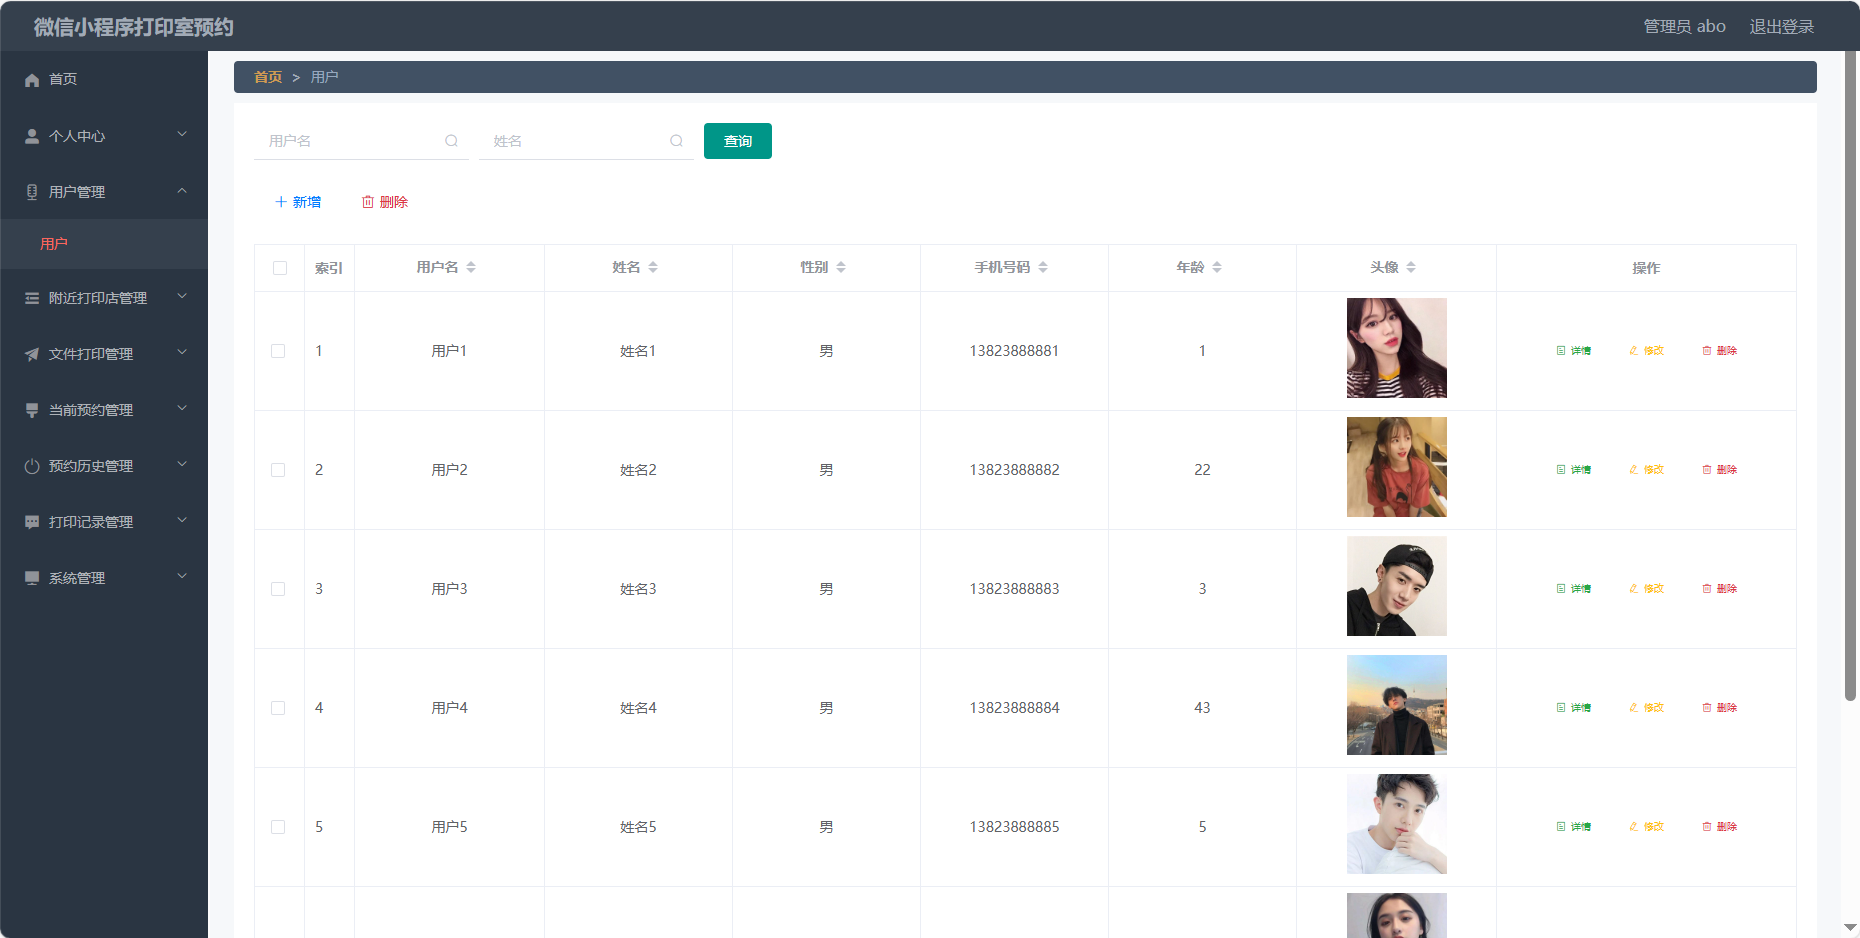Check the 用户2 row checkbox
Screen dimensions: 1860x938
[x=278, y=470]
